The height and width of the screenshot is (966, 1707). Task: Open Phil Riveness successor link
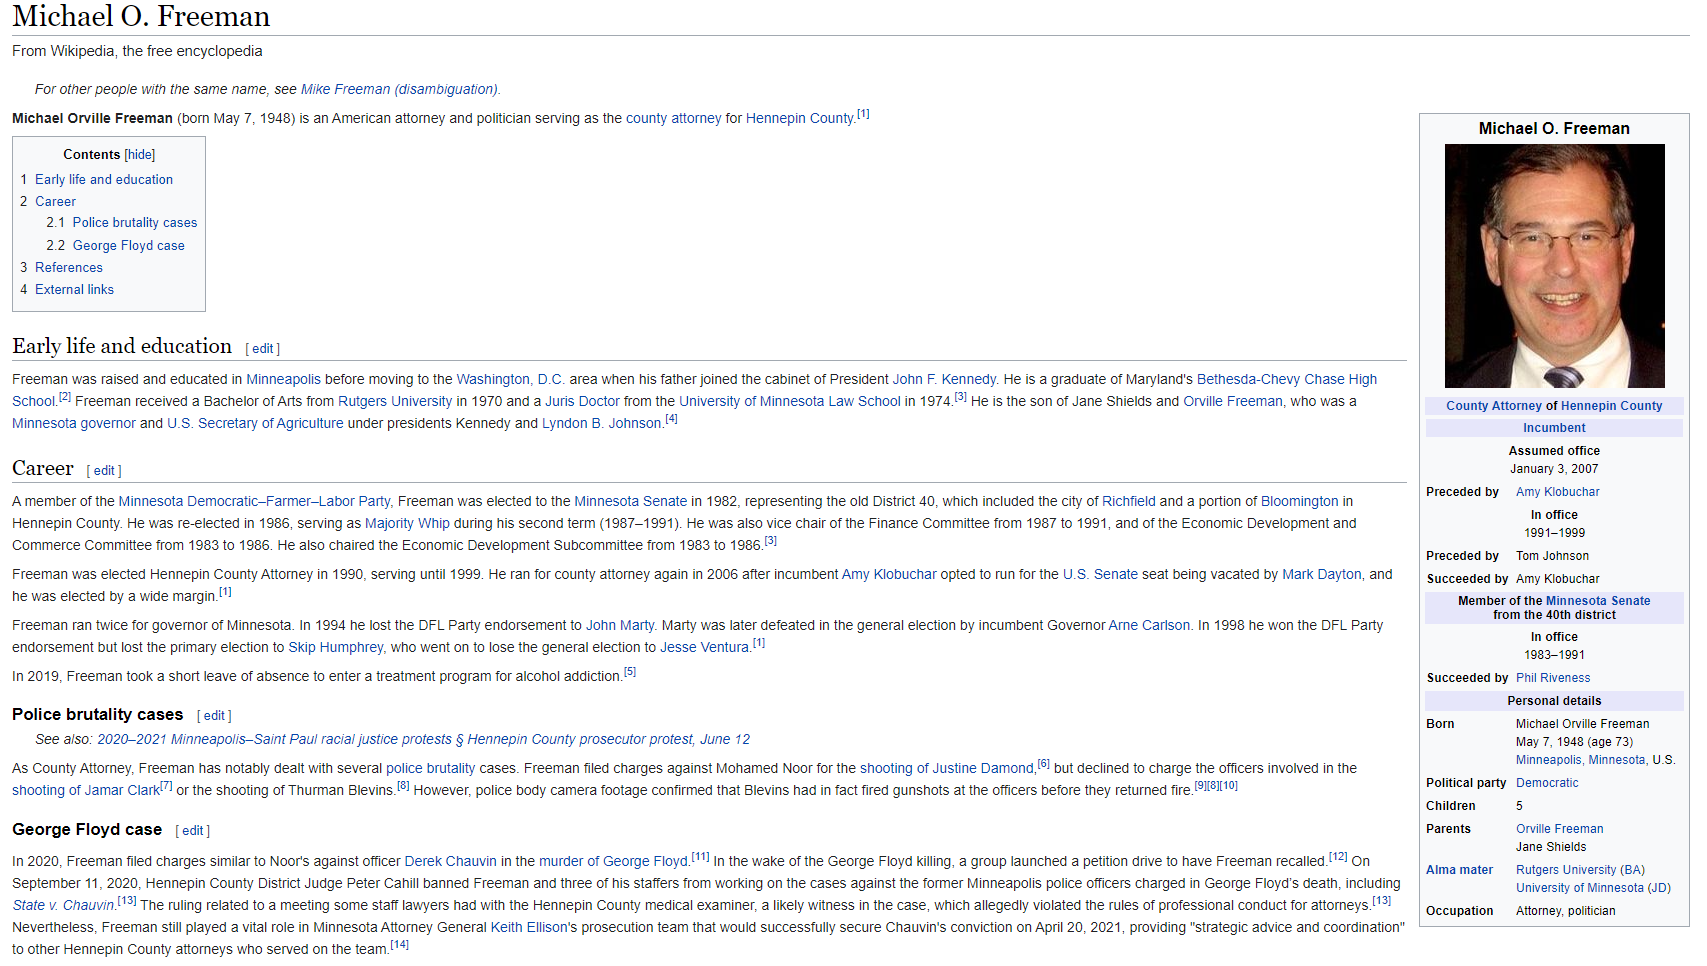1552,678
